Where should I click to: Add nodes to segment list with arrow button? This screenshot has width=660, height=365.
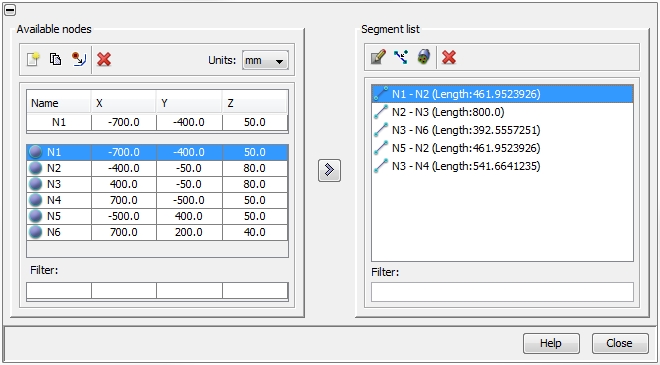point(329,170)
